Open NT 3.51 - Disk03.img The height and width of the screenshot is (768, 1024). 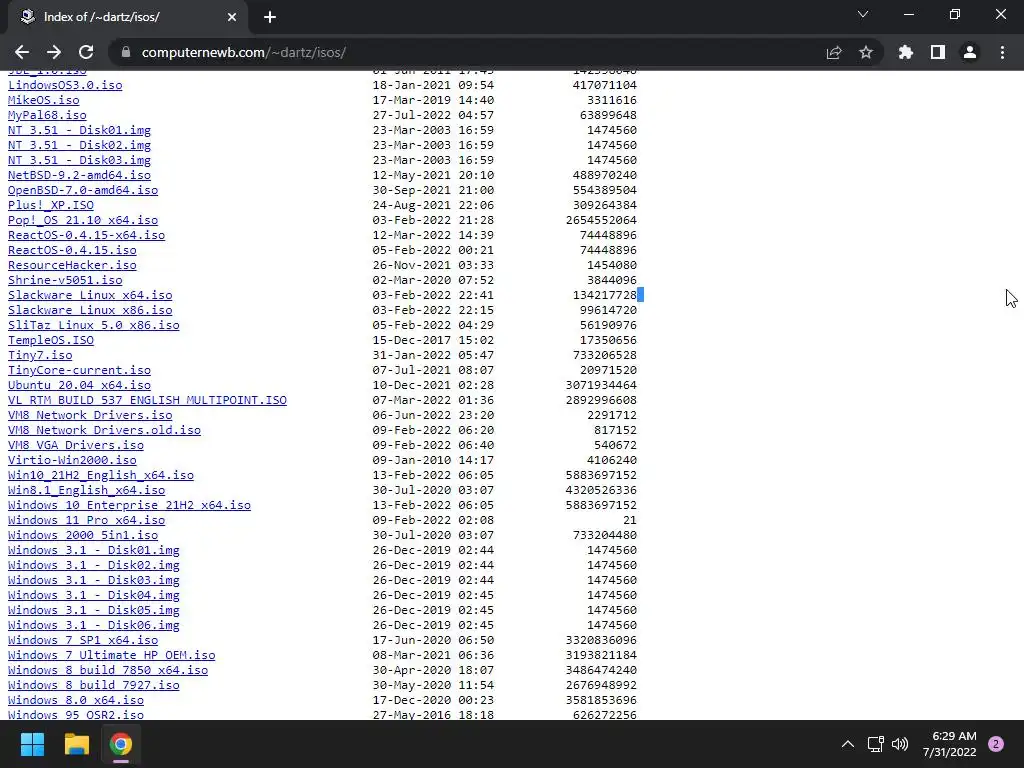(79, 160)
